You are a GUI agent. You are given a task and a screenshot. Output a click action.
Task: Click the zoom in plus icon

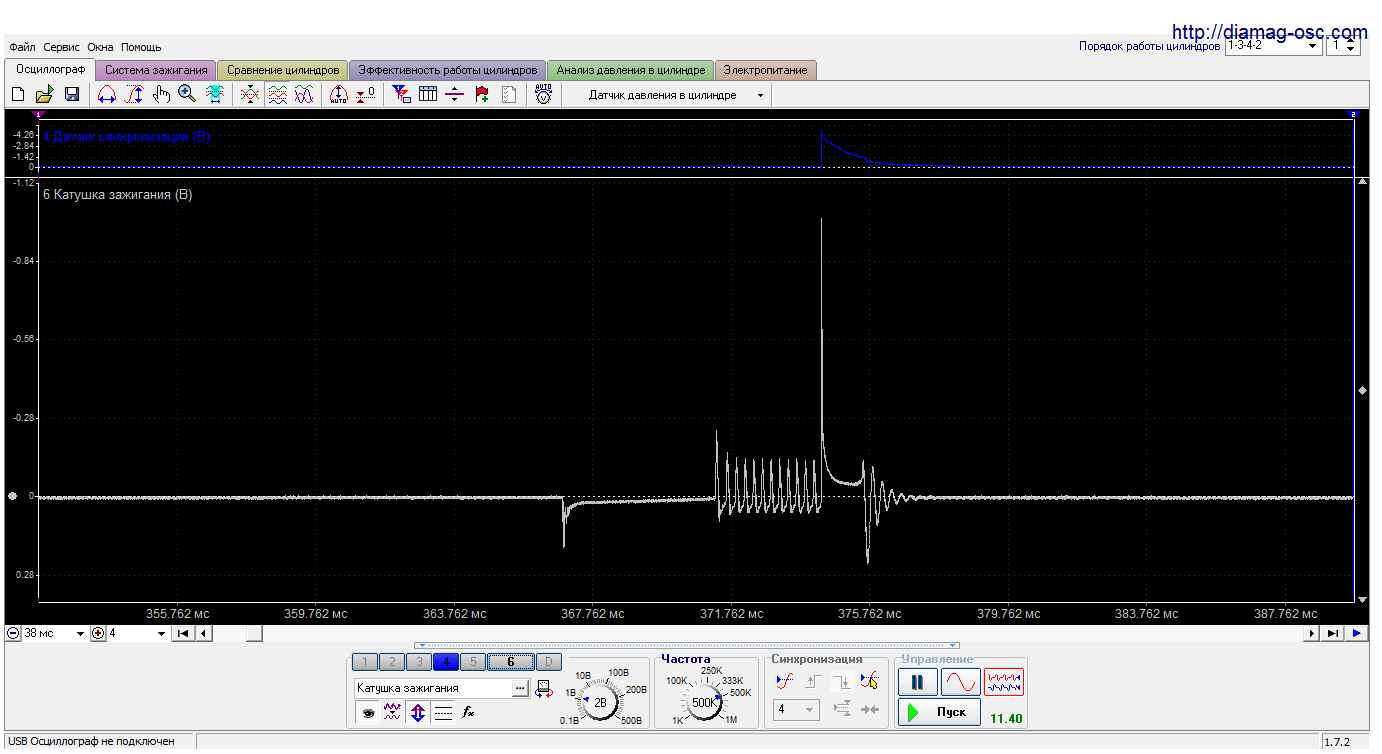tap(98, 633)
